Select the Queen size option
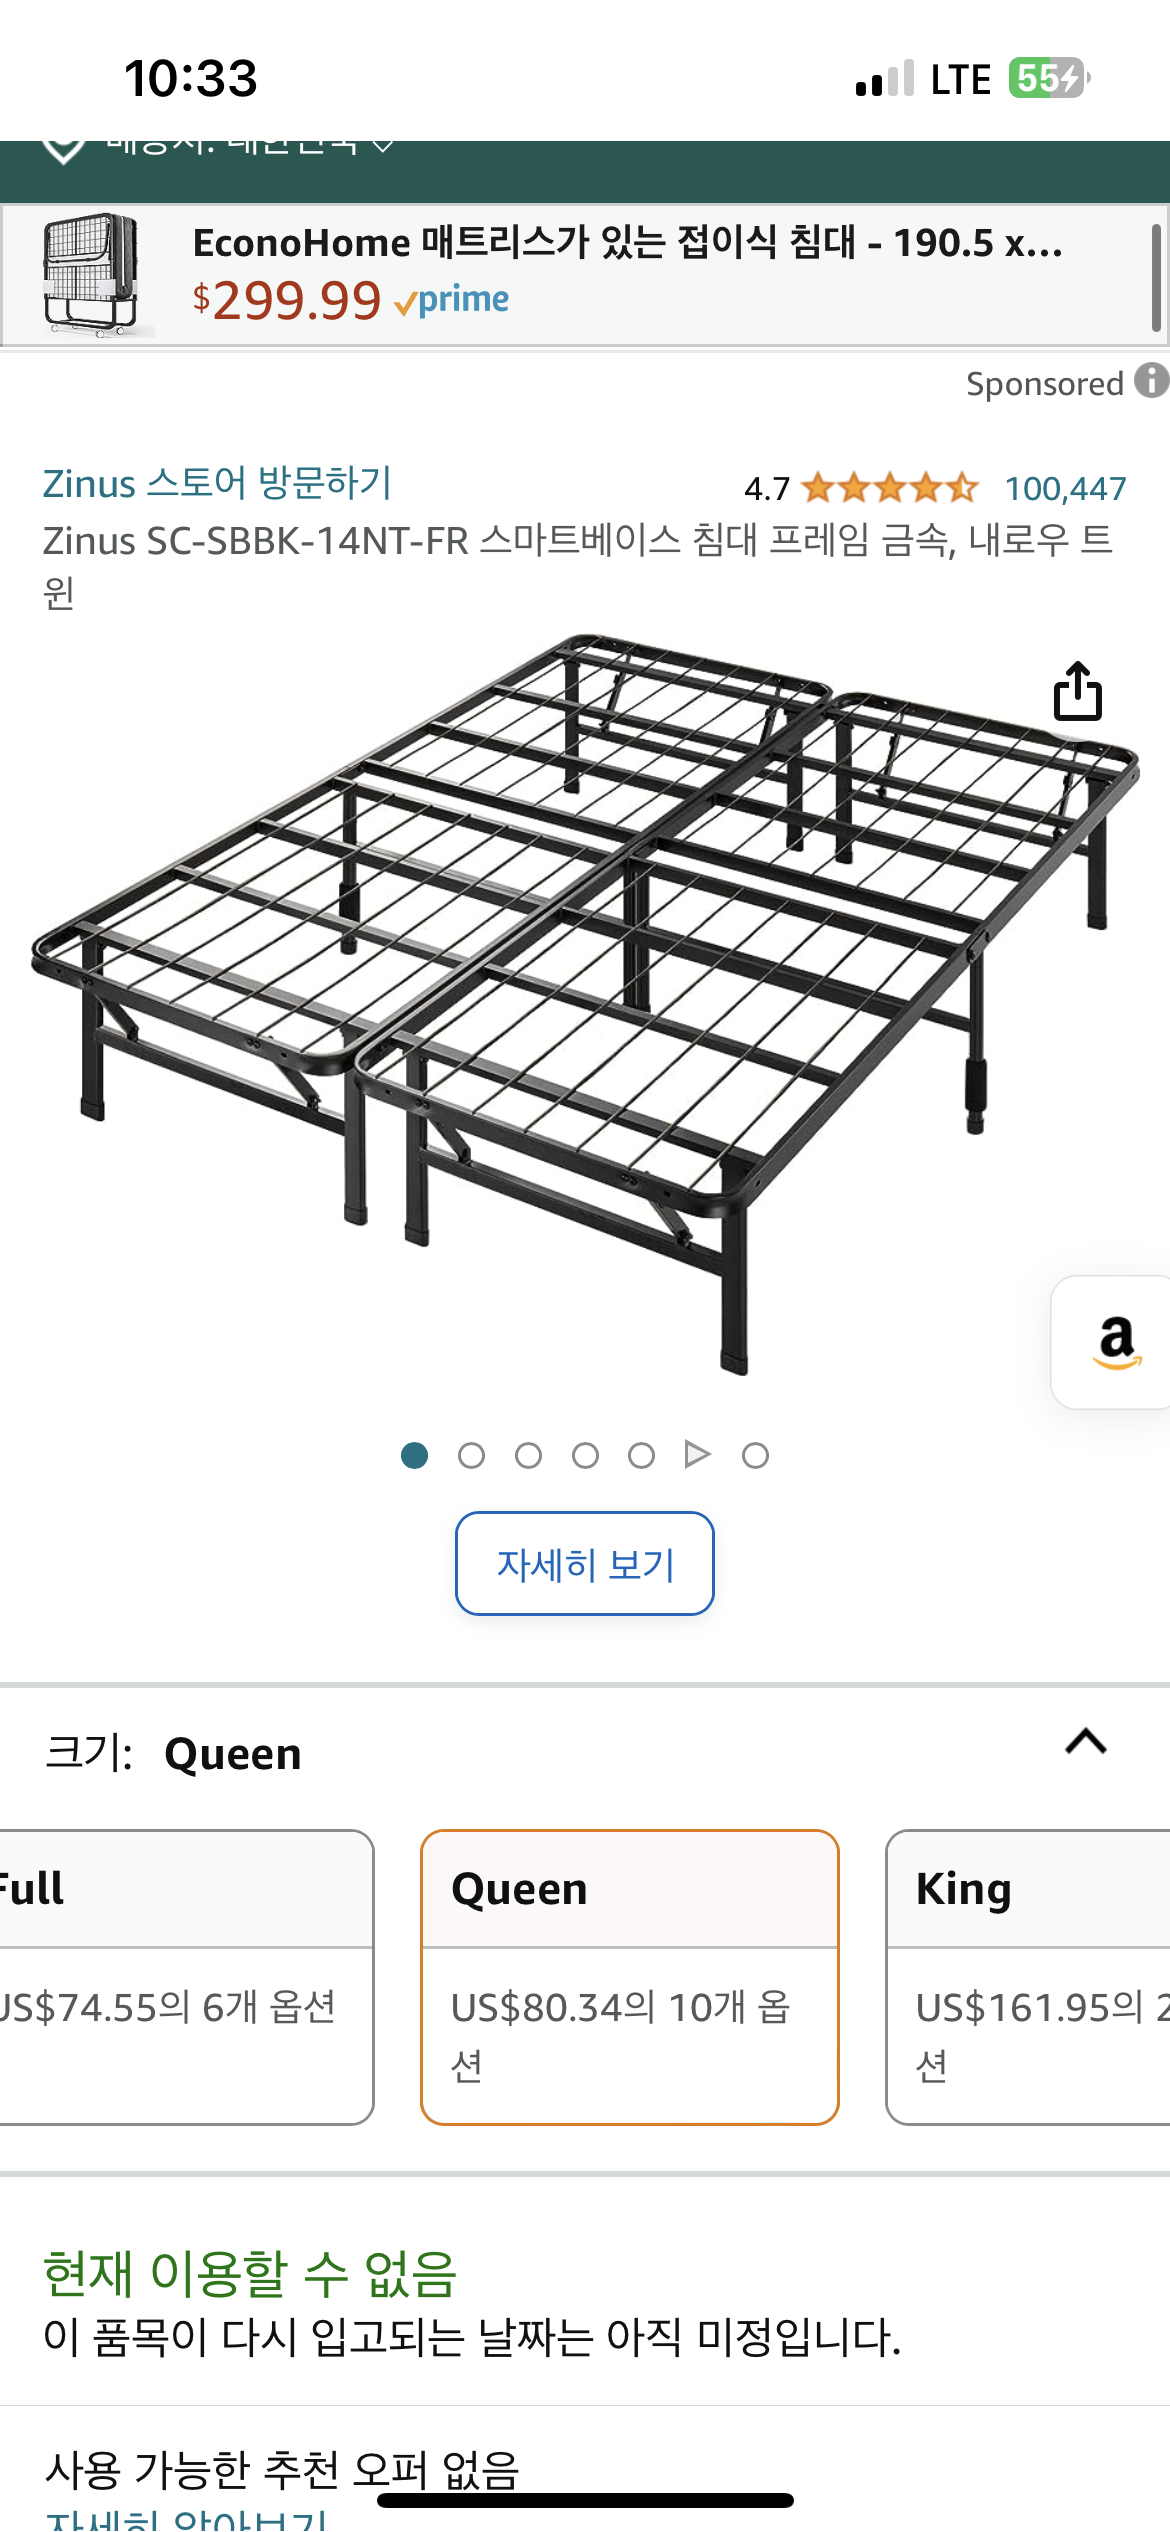Image resolution: width=1170 pixels, height=2532 pixels. click(x=629, y=1977)
